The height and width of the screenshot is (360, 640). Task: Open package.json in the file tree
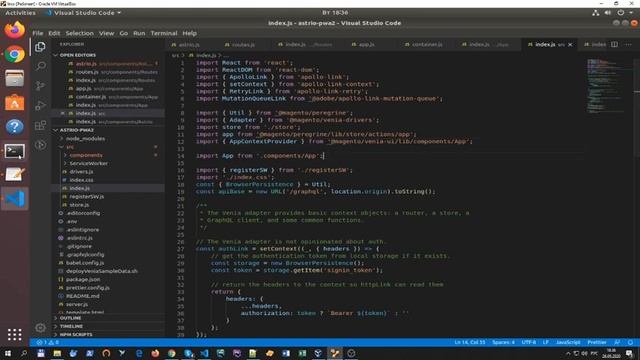83,280
